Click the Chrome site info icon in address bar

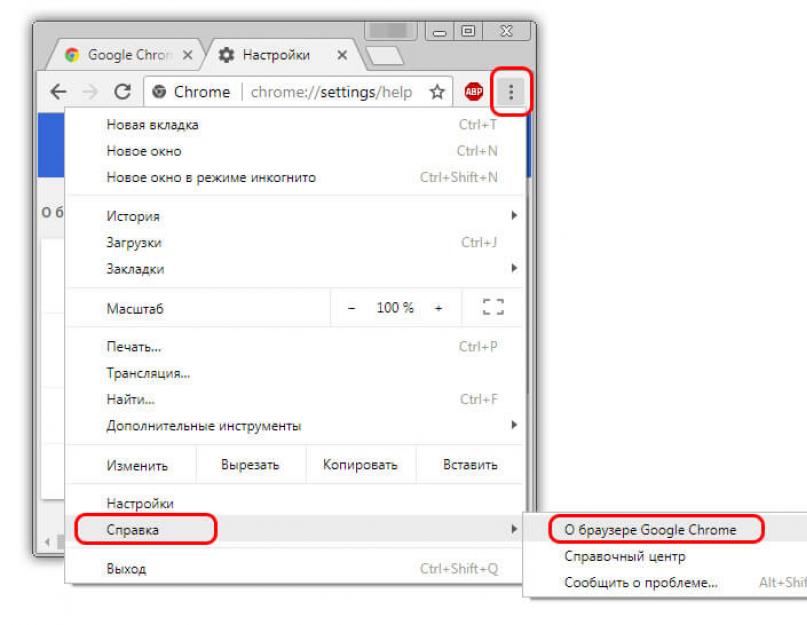click(159, 92)
